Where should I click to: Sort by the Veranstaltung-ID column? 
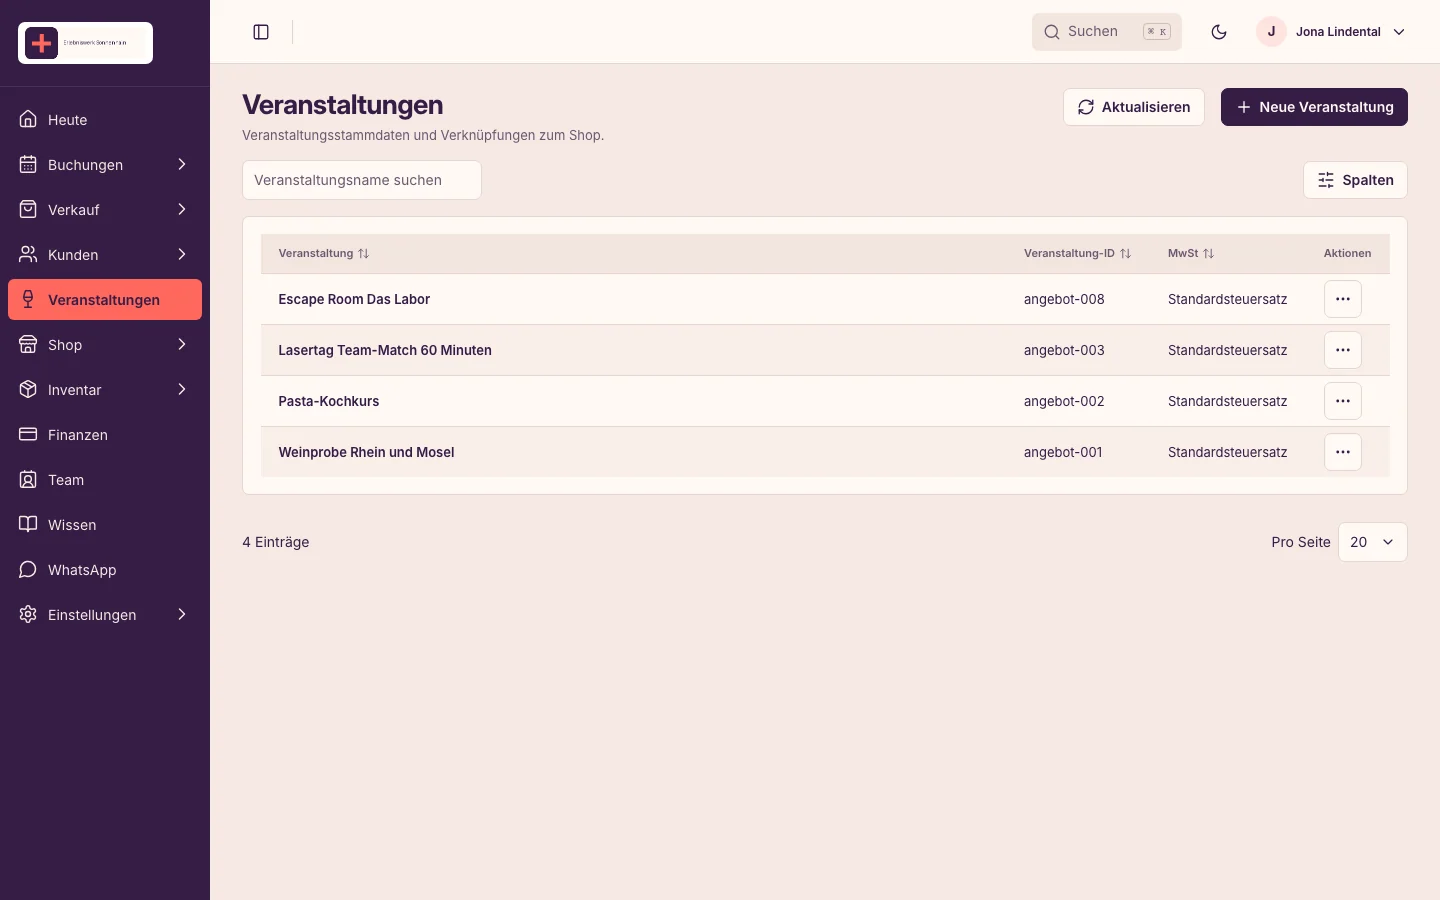point(1077,254)
